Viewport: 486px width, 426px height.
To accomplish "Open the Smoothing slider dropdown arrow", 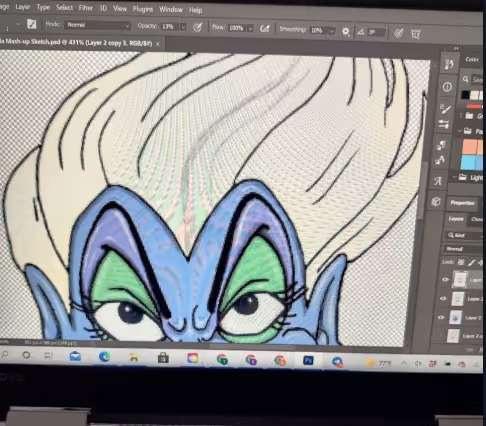I will click(332, 31).
